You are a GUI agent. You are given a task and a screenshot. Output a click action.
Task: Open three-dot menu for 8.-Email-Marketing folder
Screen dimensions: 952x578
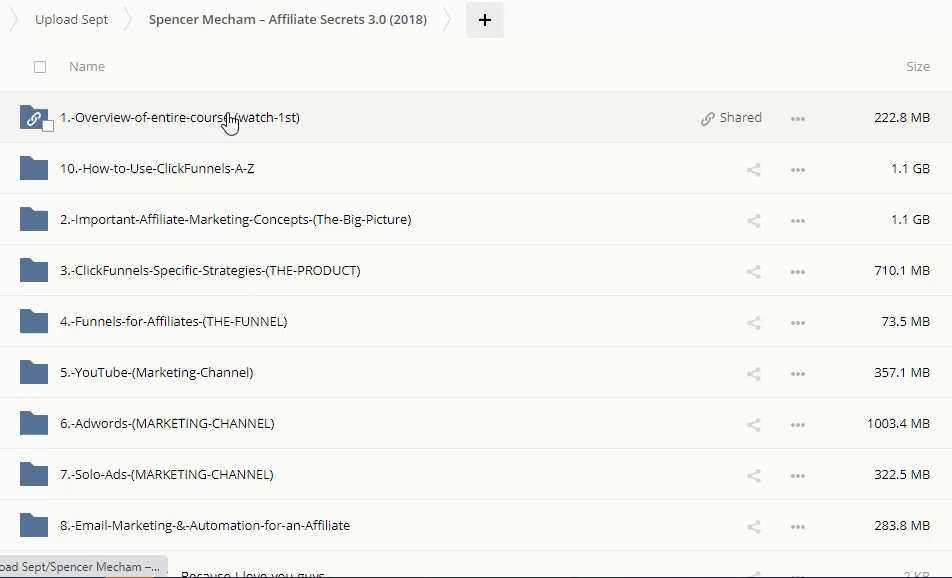(x=798, y=526)
